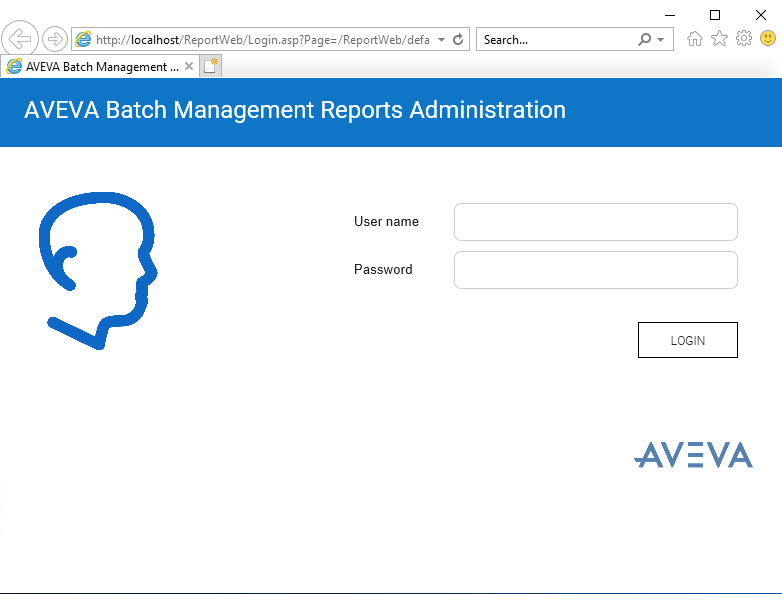Click the Internet Explorer page icon in address bar
Screen dimensions: 782x594
click(83, 39)
